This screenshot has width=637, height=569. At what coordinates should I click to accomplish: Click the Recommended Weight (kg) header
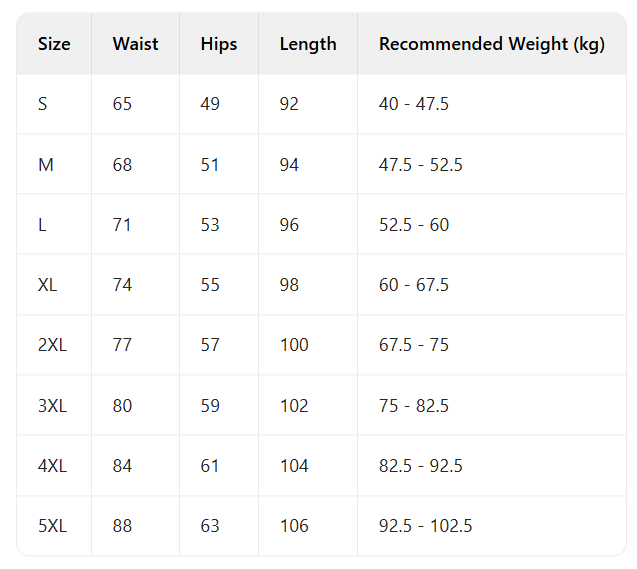(491, 44)
